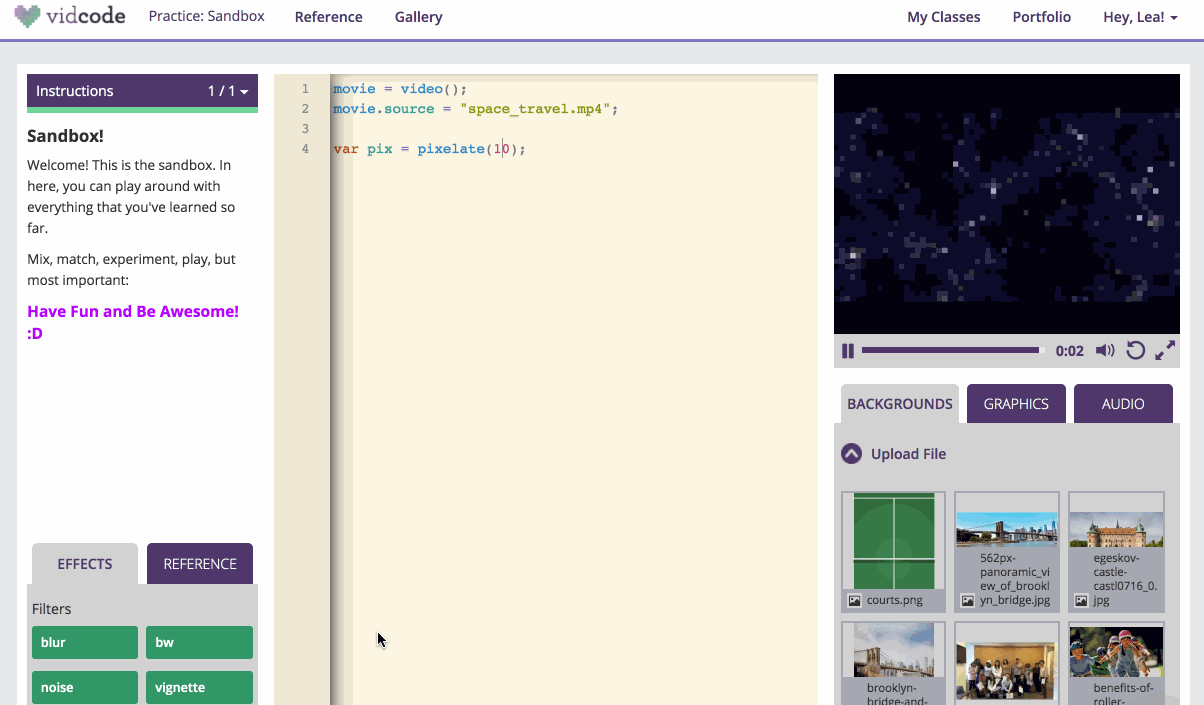Image resolution: width=1204 pixels, height=705 pixels.
Task: Add the bw filter
Action: pyautogui.click(x=200, y=642)
